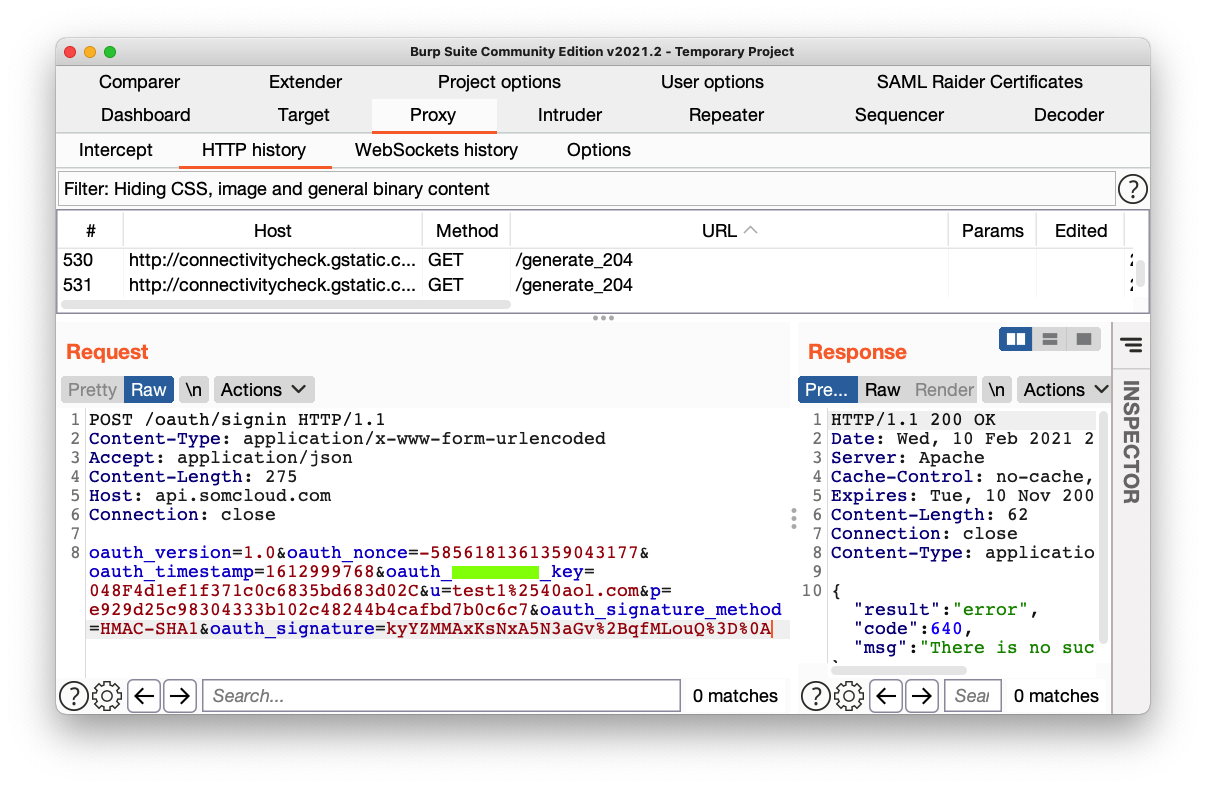This screenshot has height=788, width=1206.
Task: Click the Response body vertical scrollbar
Action: [1104, 525]
